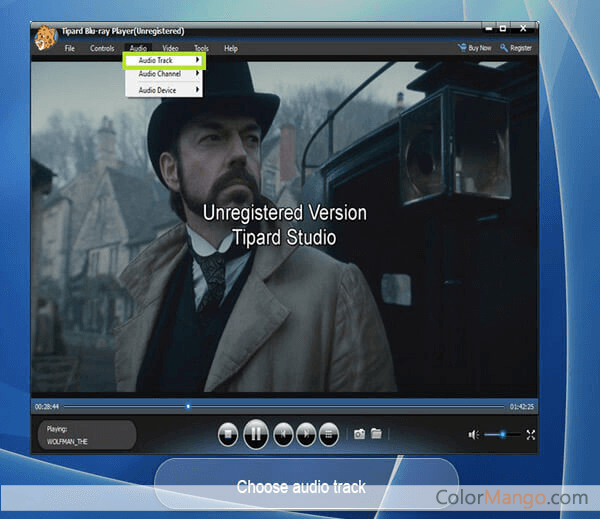Viewport: 600px width, 519px height.
Task: Toggle full screen mode
Action: (531, 434)
